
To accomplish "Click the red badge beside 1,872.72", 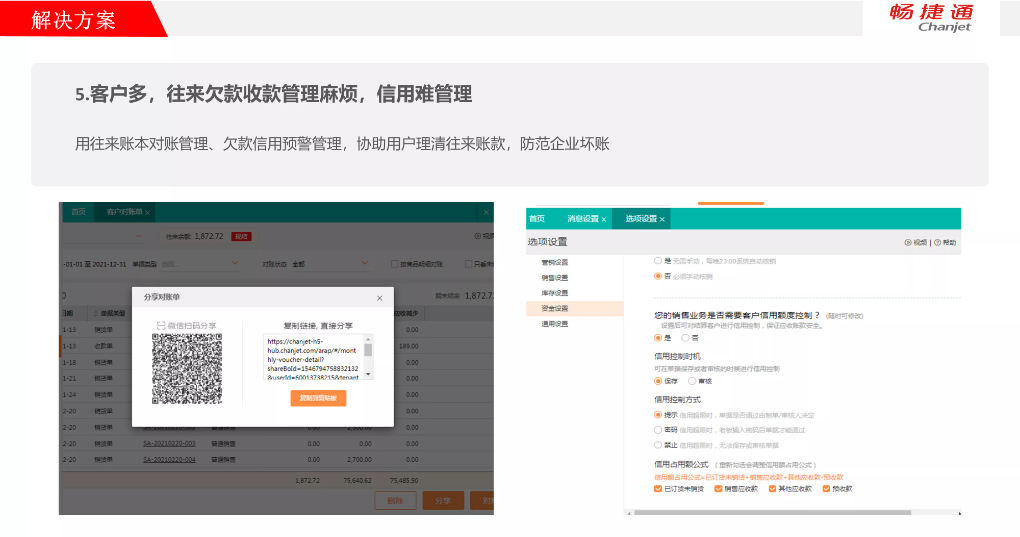I will coord(241,236).
